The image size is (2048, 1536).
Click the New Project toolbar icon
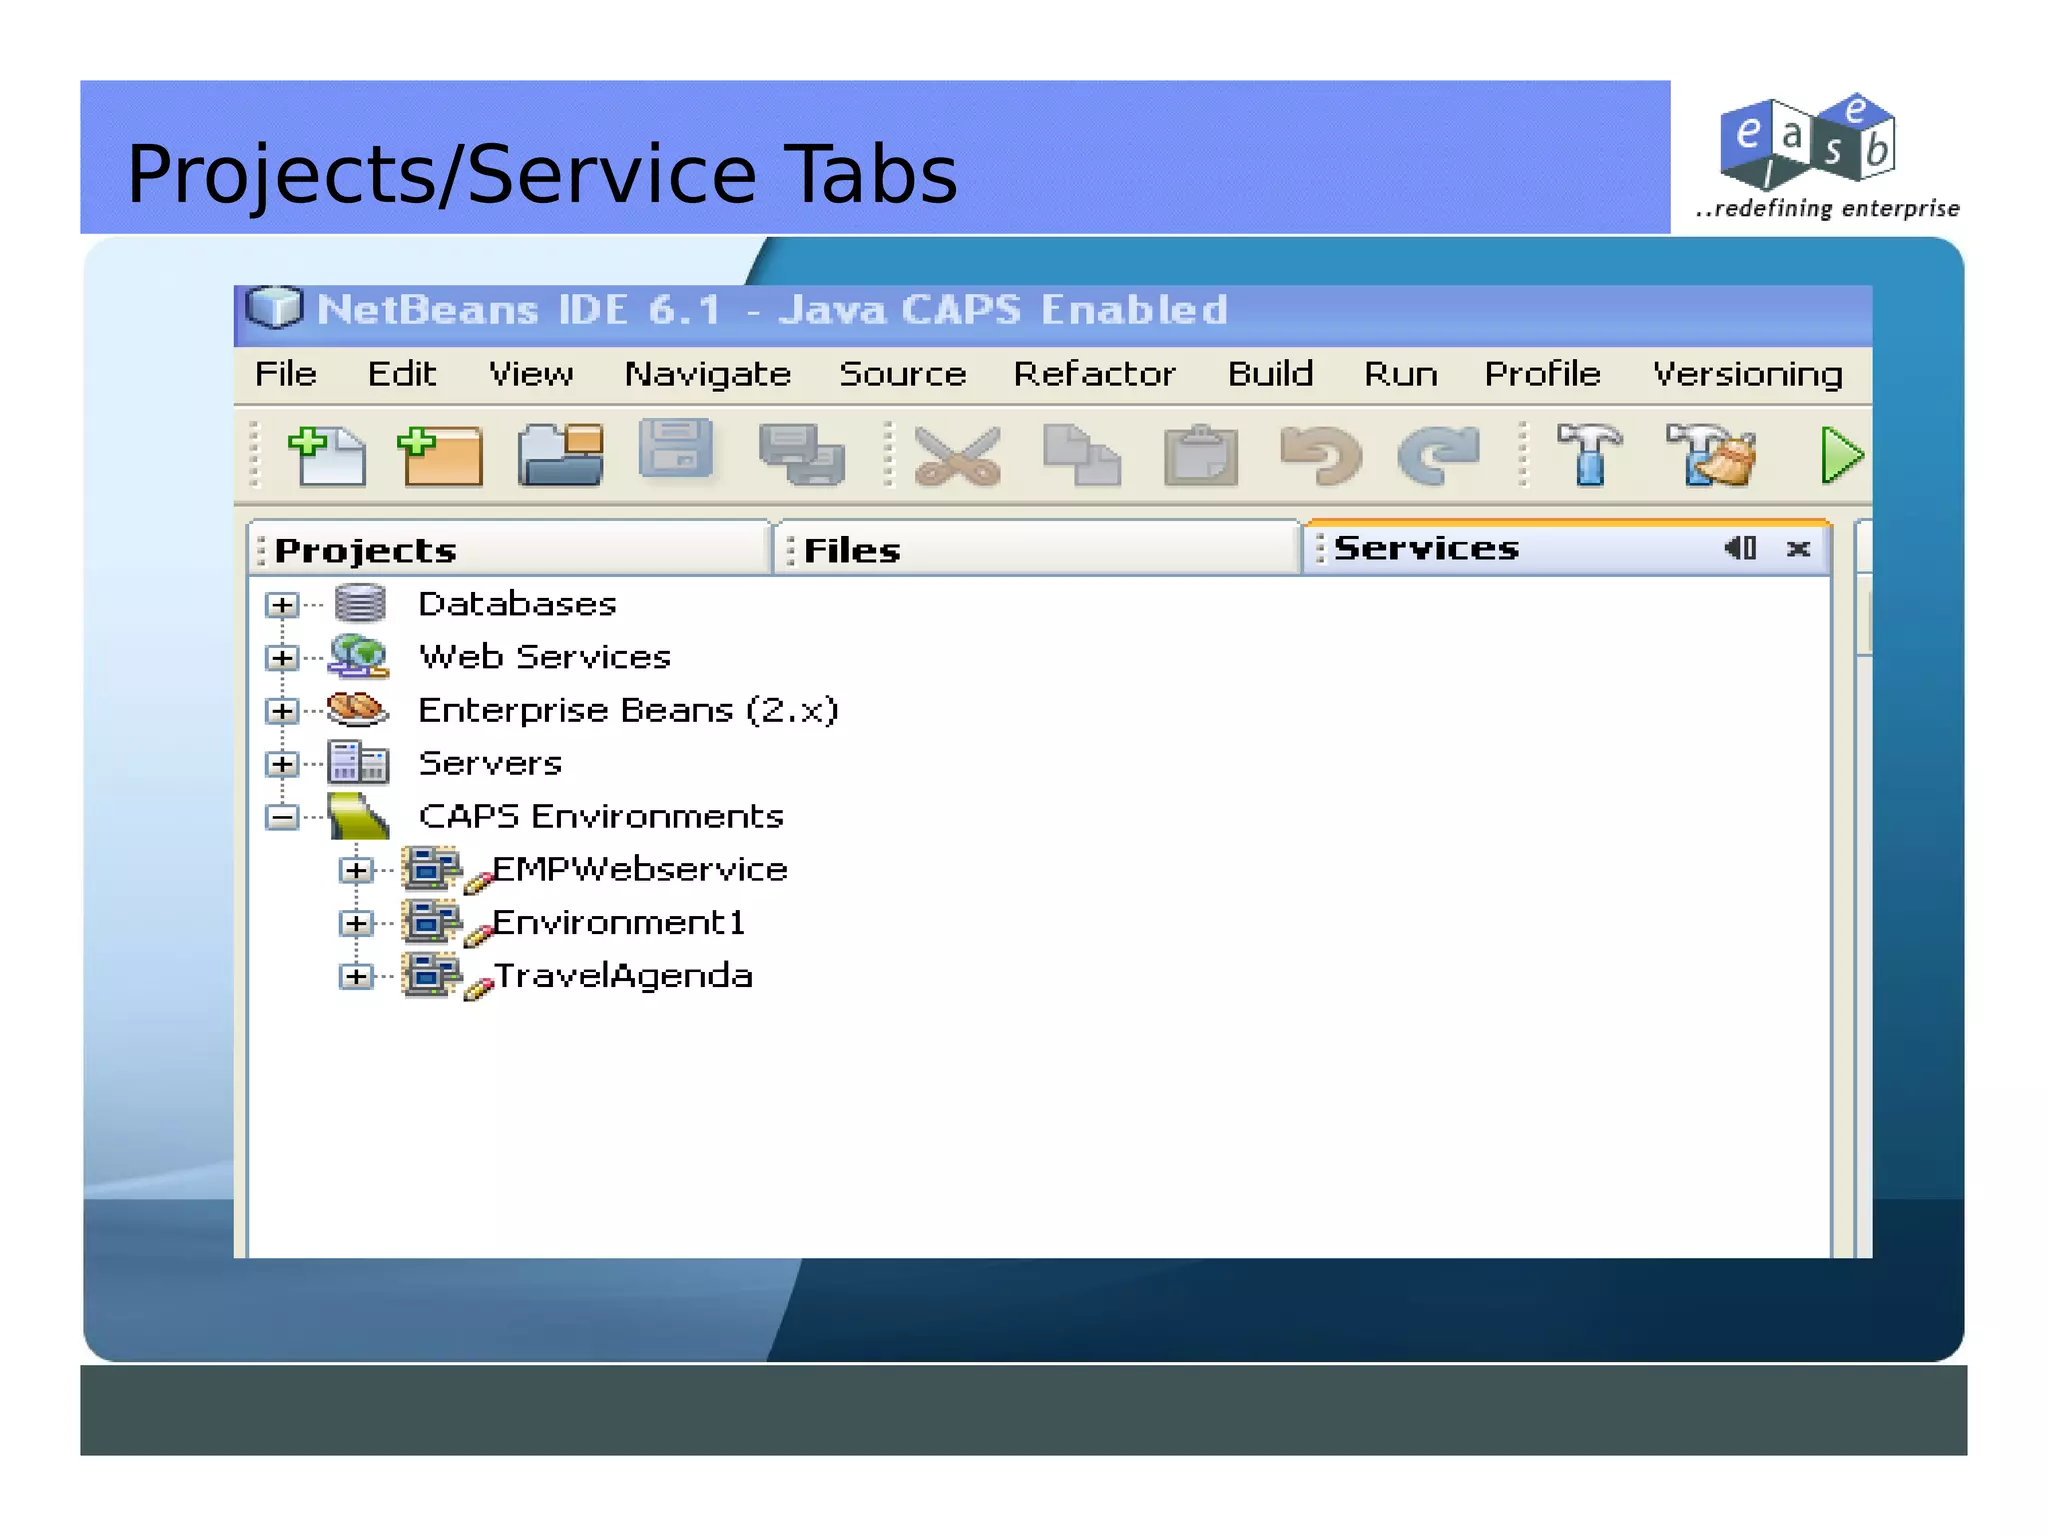pos(440,456)
